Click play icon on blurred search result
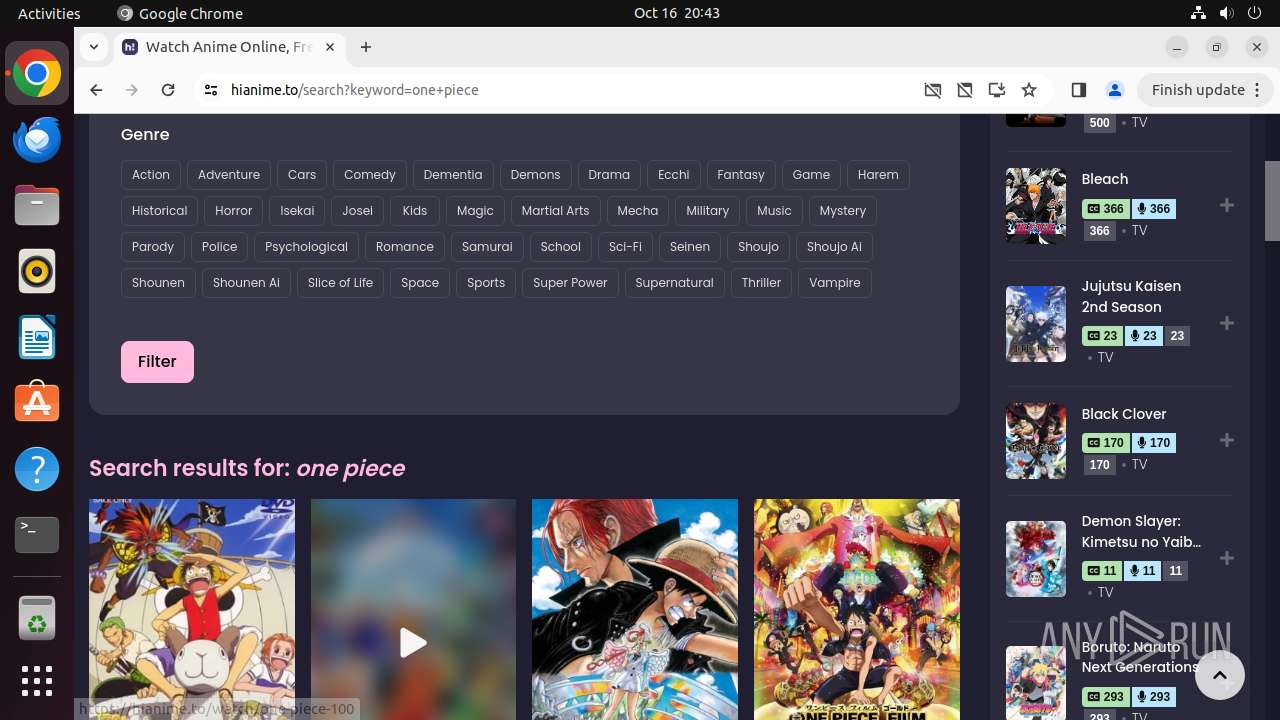This screenshot has height=720, width=1280. [x=413, y=642]
